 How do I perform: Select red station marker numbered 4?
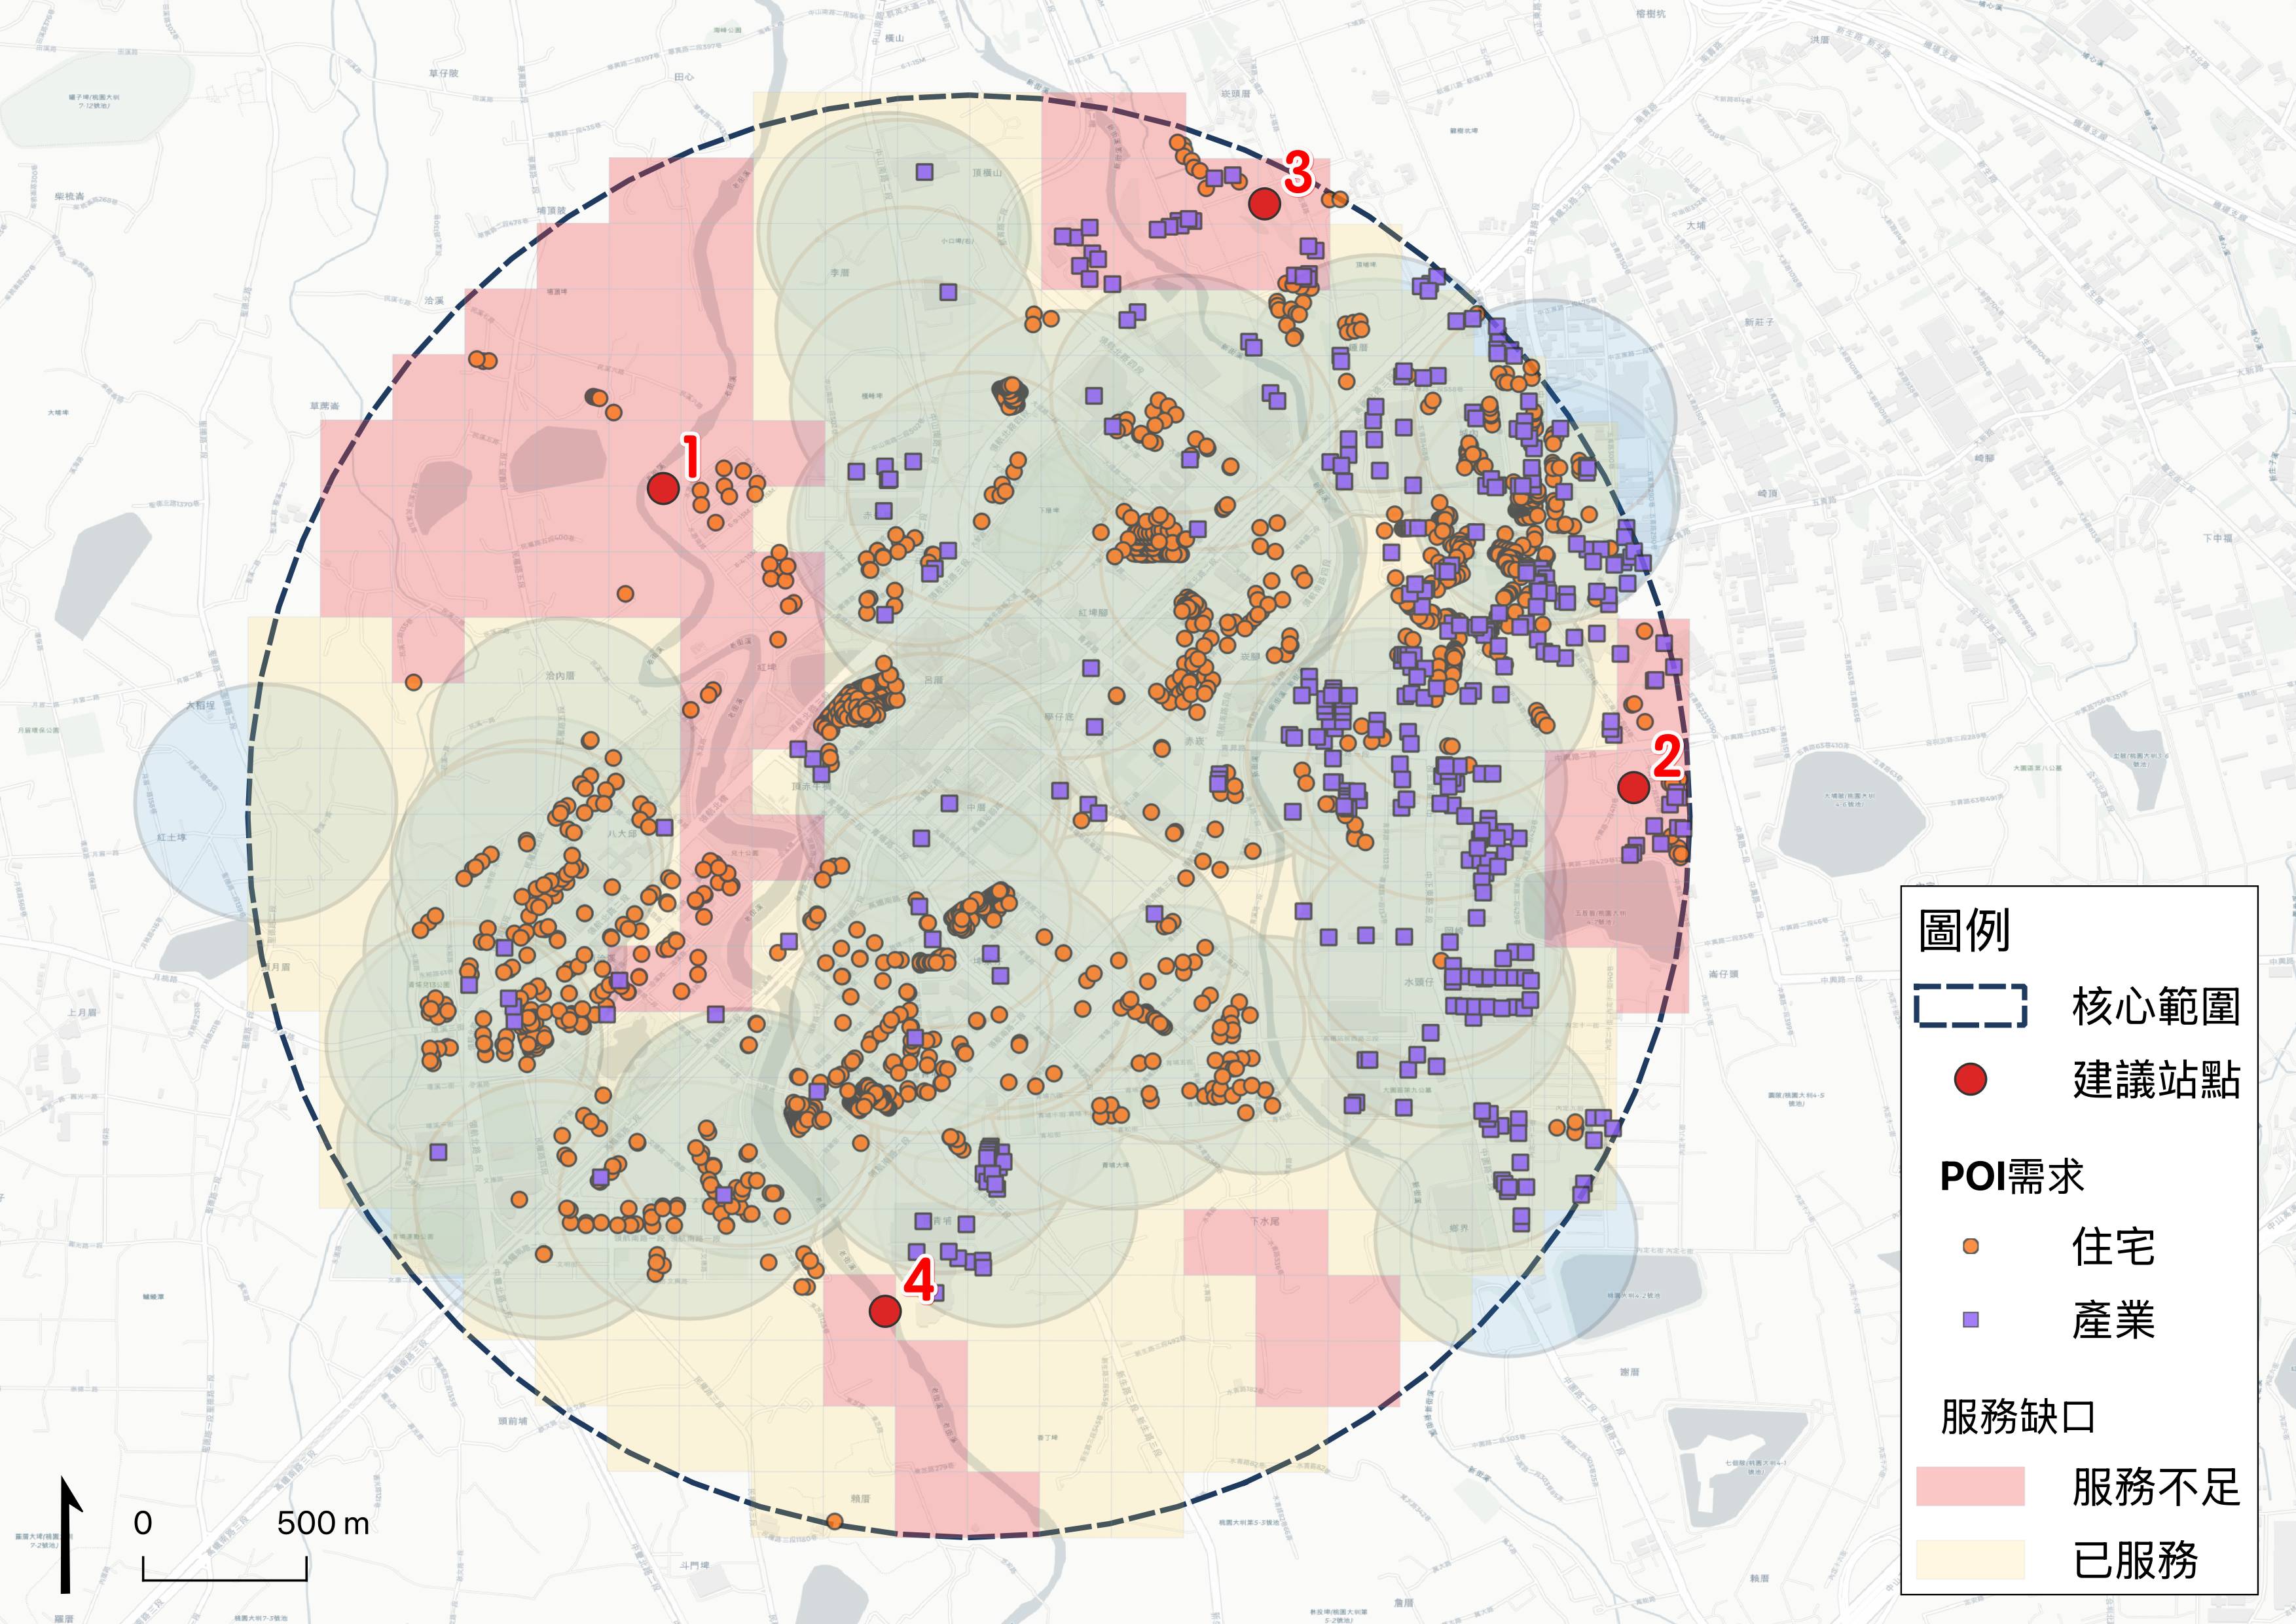pos(884,1310)
